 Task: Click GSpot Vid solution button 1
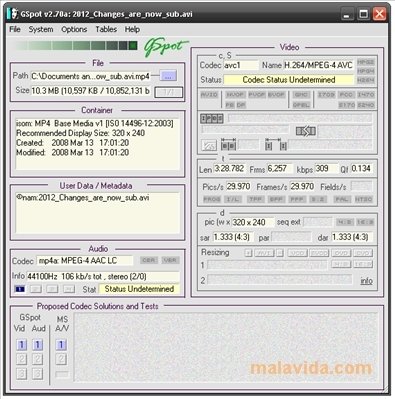coord(21,345)
